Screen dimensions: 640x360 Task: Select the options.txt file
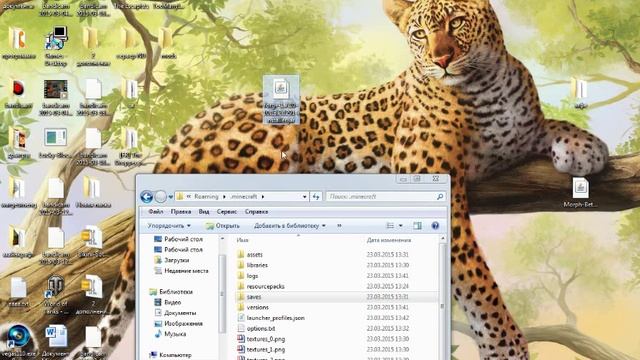tap(261, 329)
